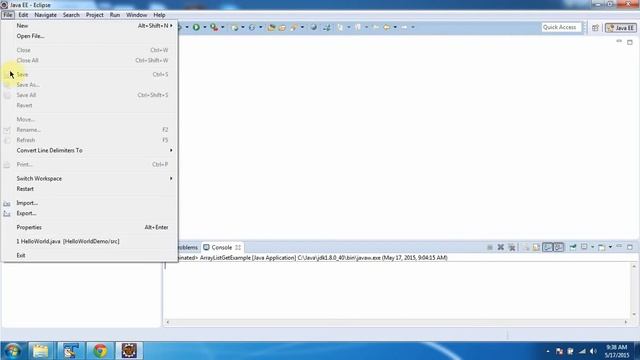
Task: Open the Windows Start menu
Action: (x=13, y=351)
